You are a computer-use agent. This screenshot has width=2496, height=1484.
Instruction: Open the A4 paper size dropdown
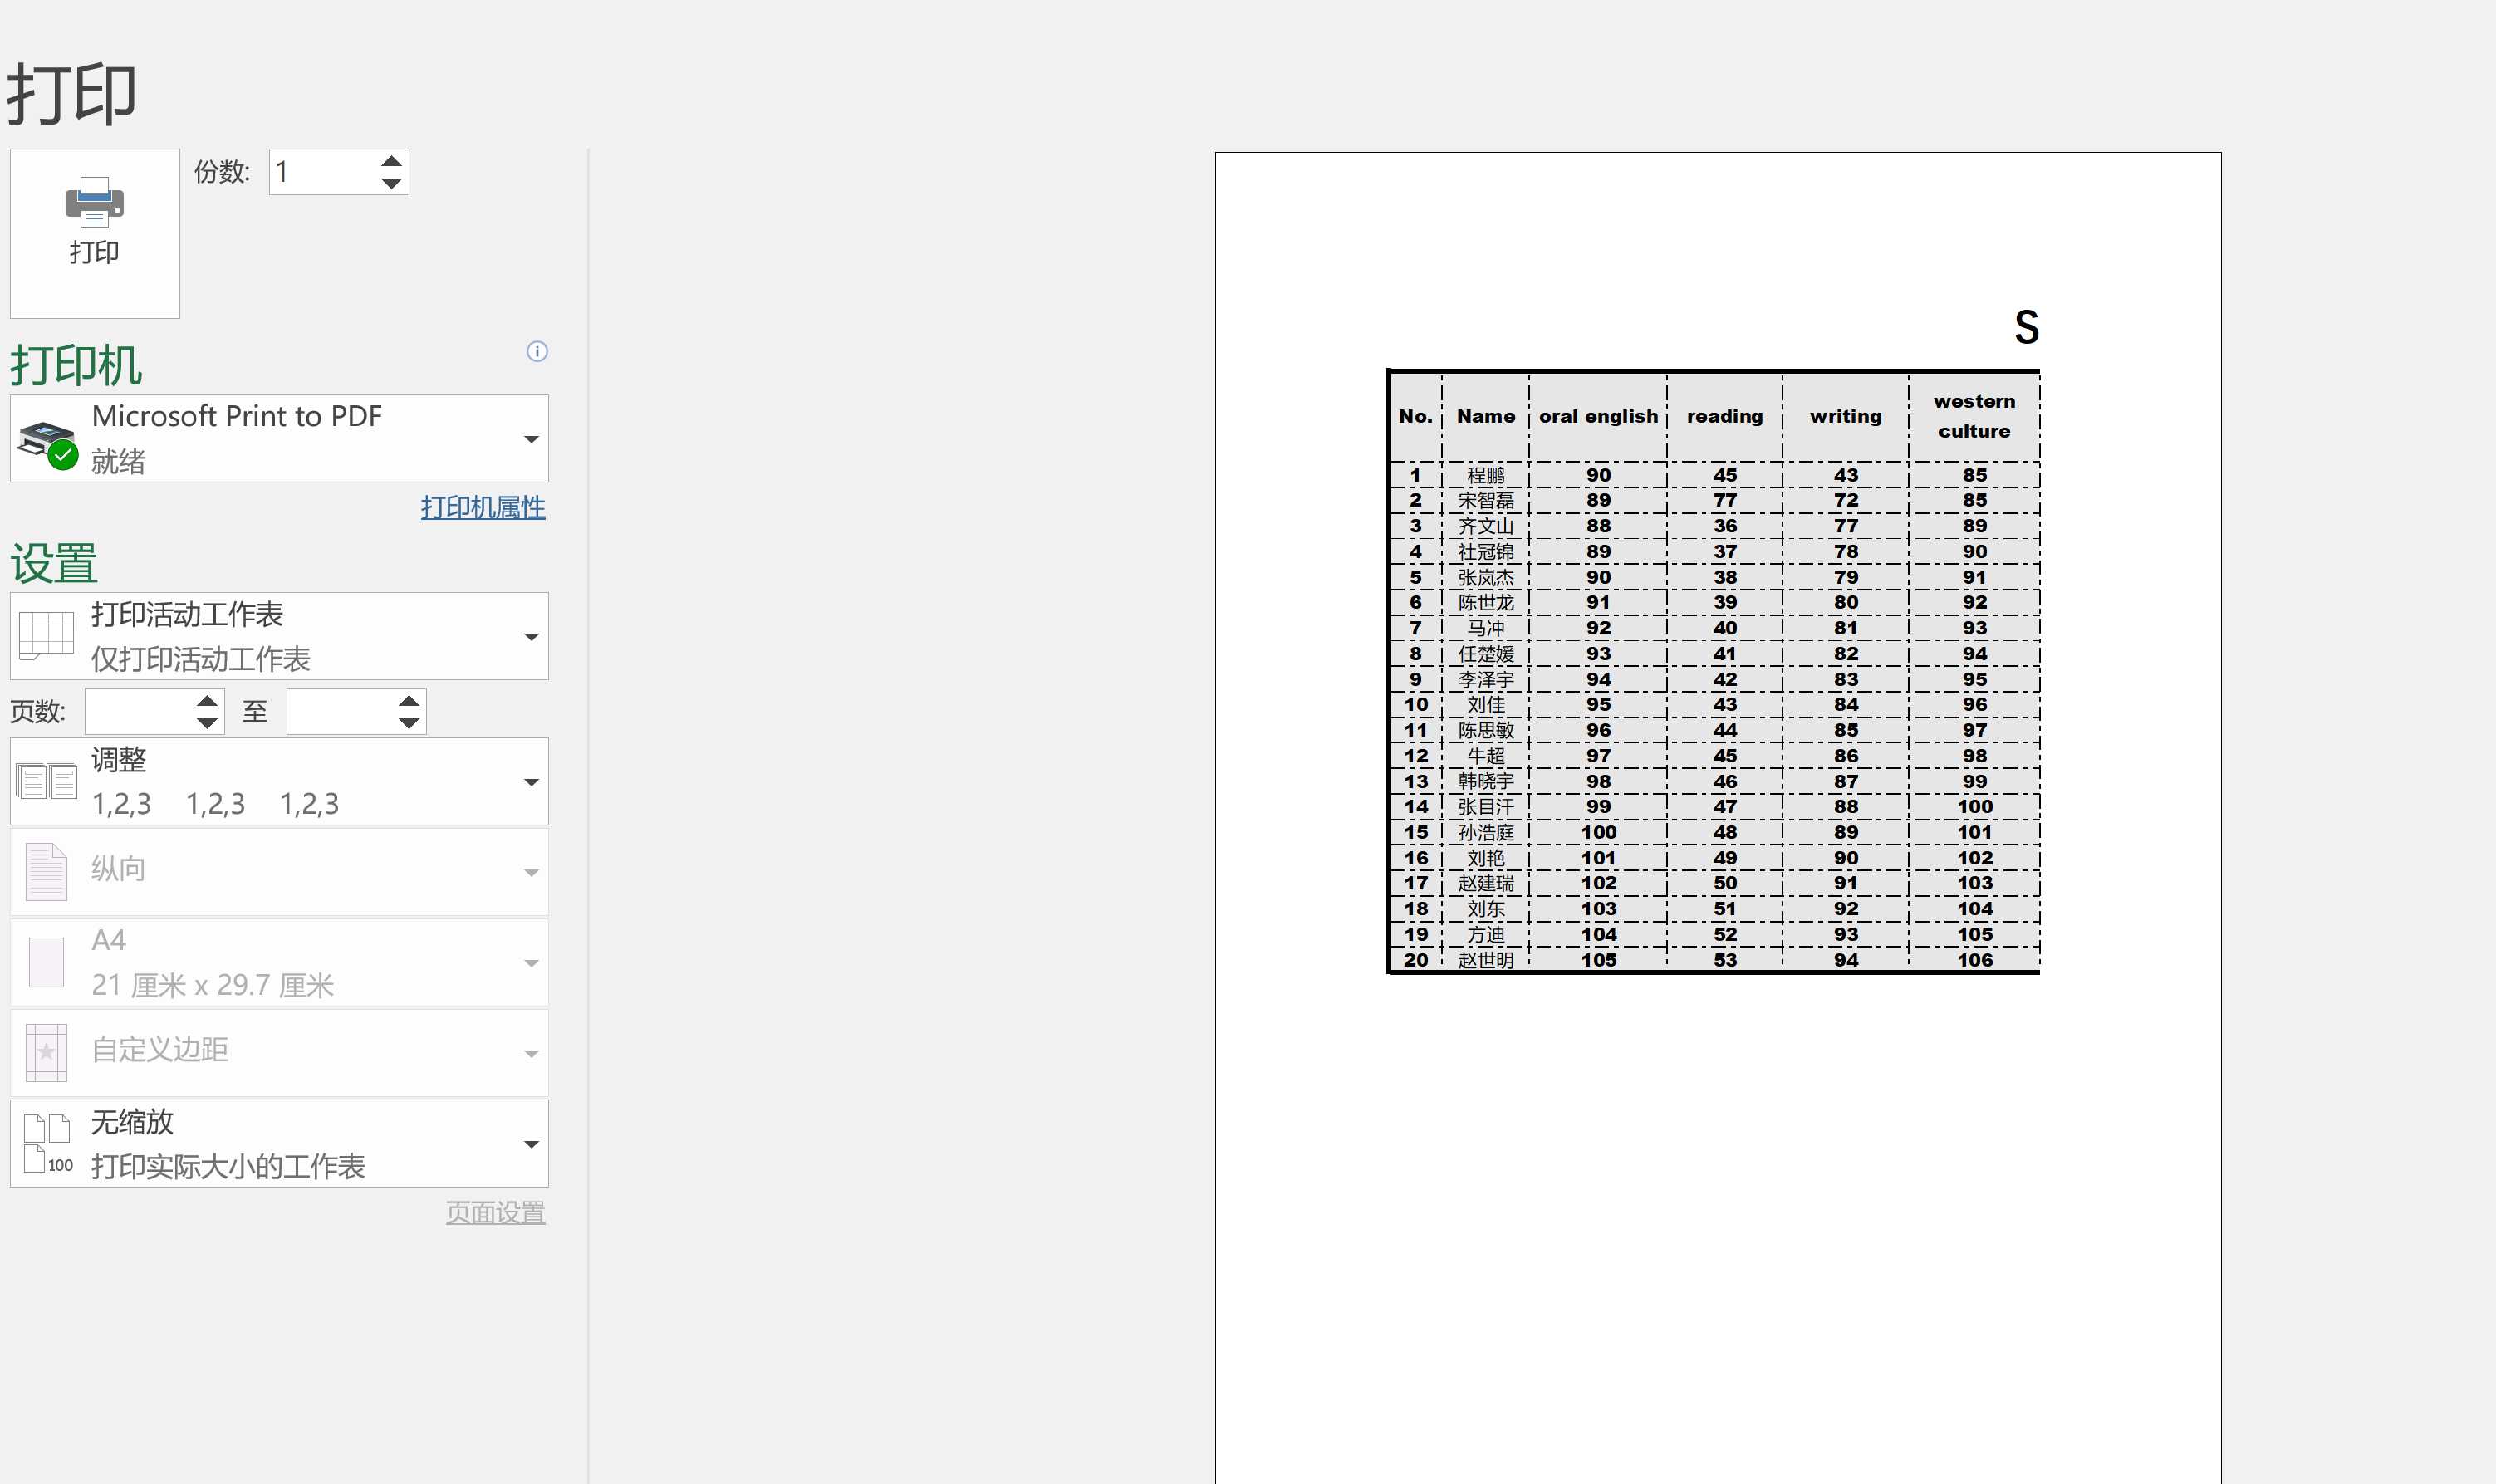279,962
